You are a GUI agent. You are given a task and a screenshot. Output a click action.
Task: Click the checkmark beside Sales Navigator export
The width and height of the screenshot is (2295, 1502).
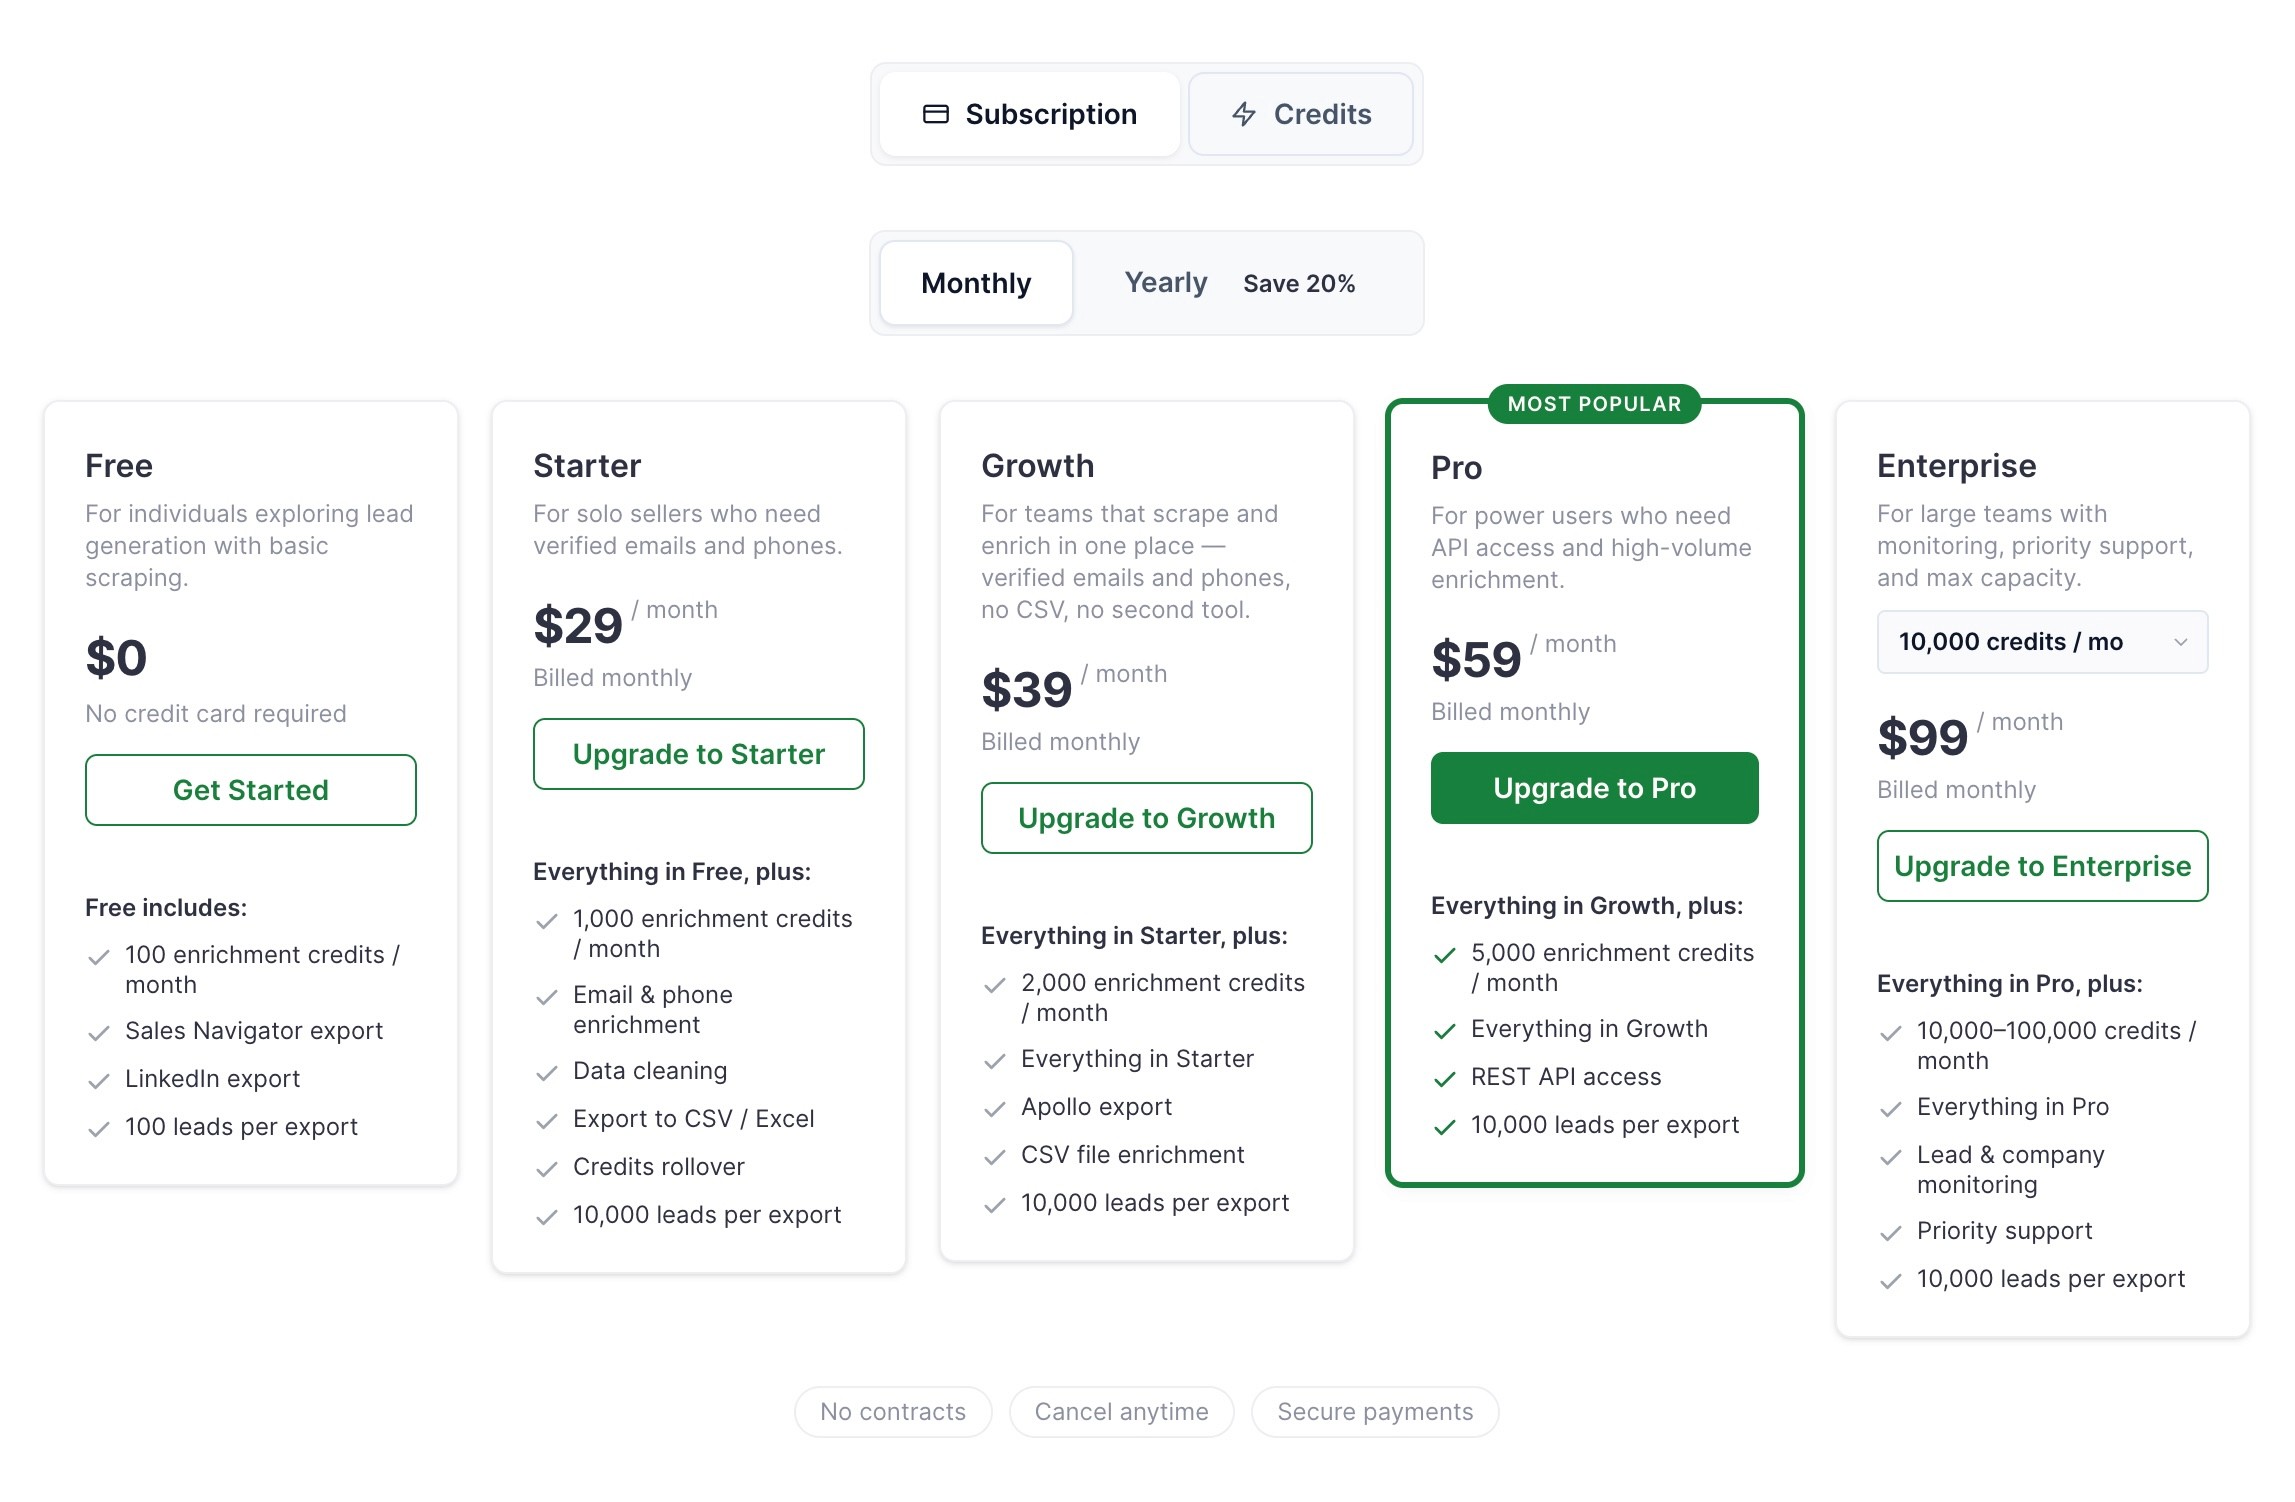click(99, 1033)
